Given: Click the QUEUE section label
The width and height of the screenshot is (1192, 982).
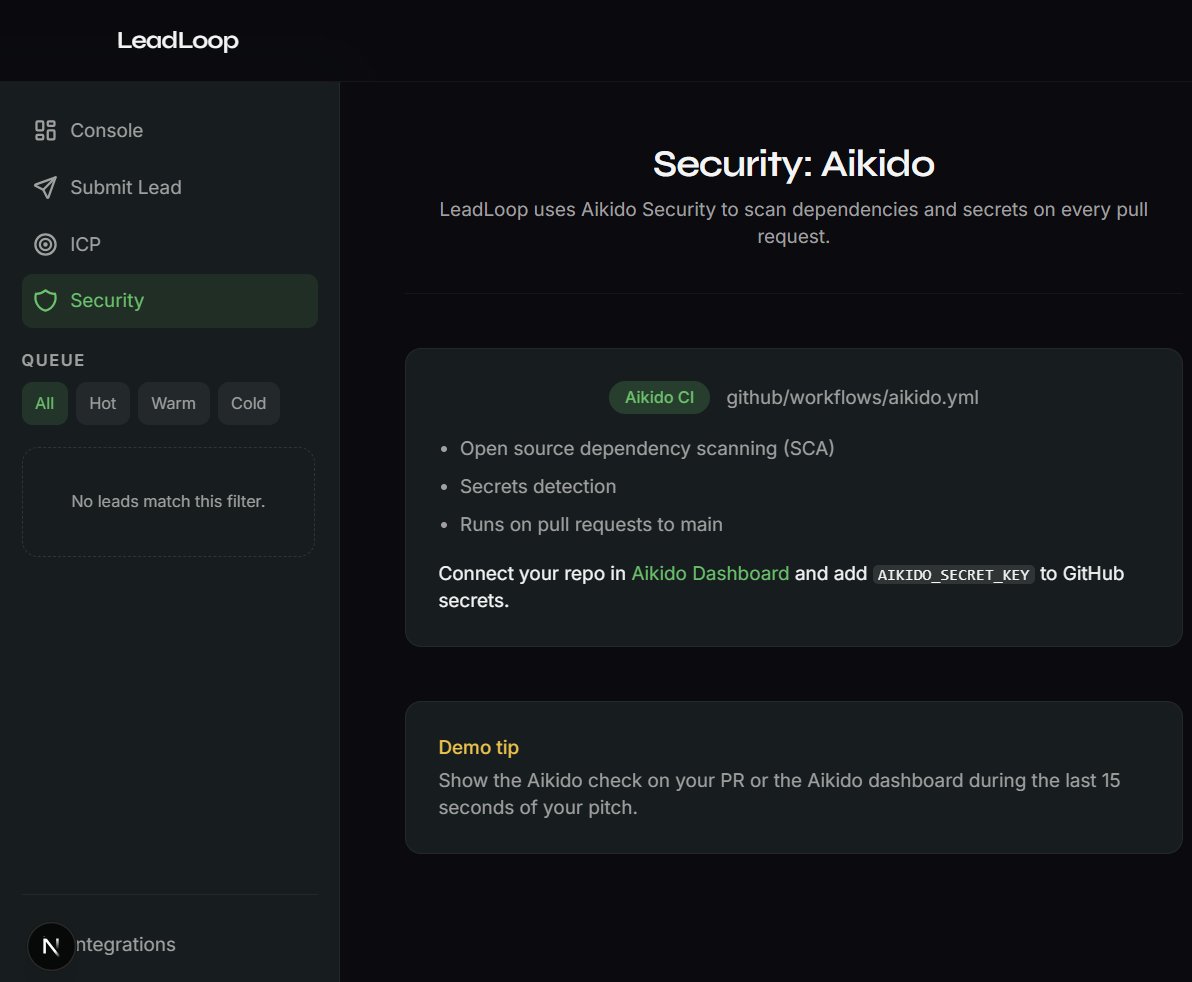Looking at the screenshot, I should (53, 360).
